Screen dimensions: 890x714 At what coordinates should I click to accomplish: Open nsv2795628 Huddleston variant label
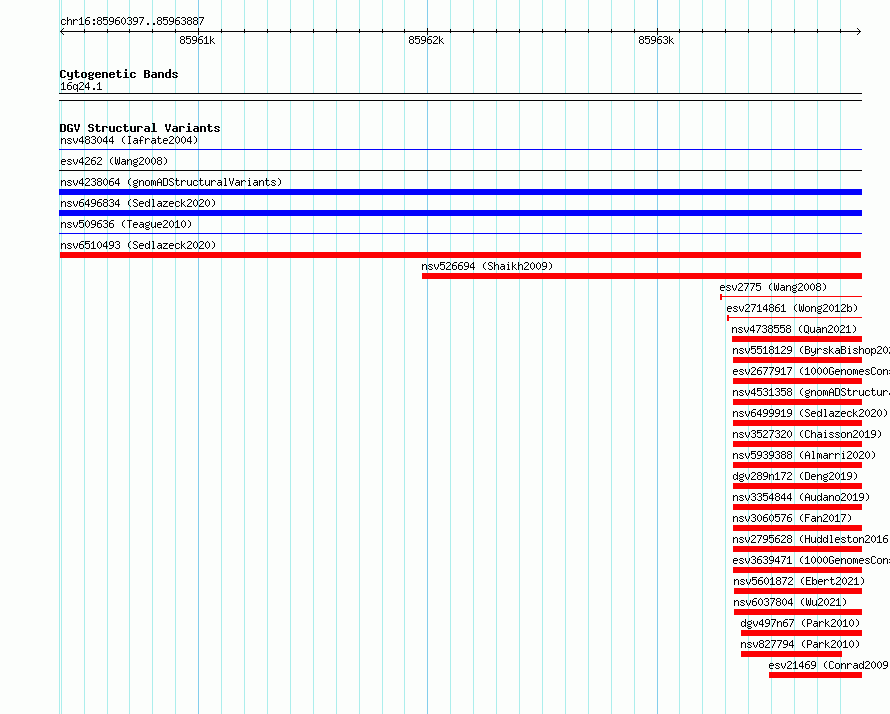[811, 539]
